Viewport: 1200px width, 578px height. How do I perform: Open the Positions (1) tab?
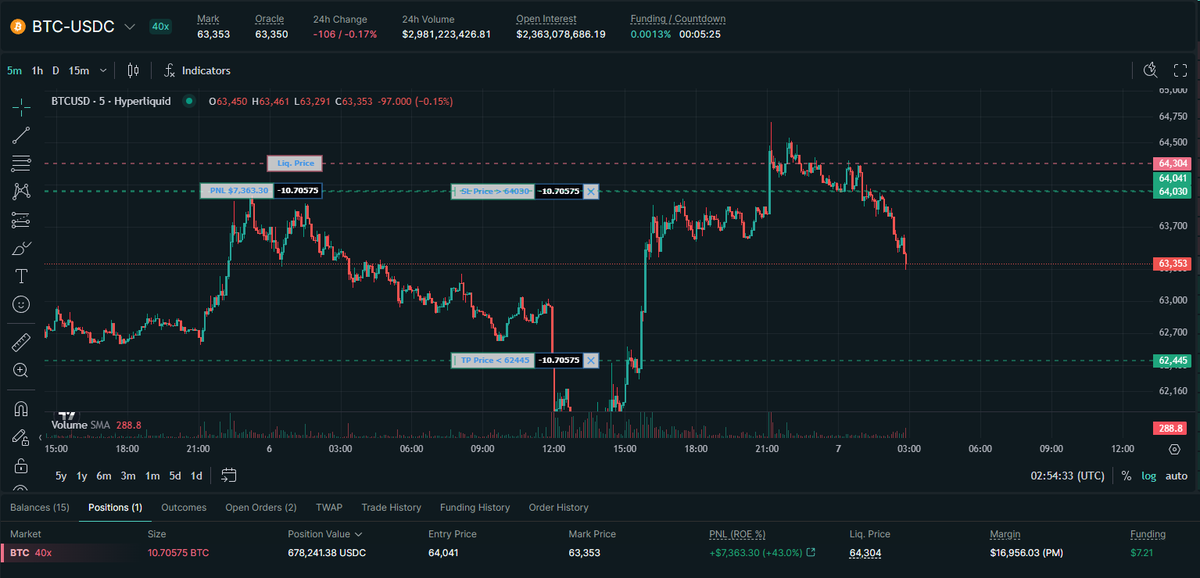click(x=115, y=507)
